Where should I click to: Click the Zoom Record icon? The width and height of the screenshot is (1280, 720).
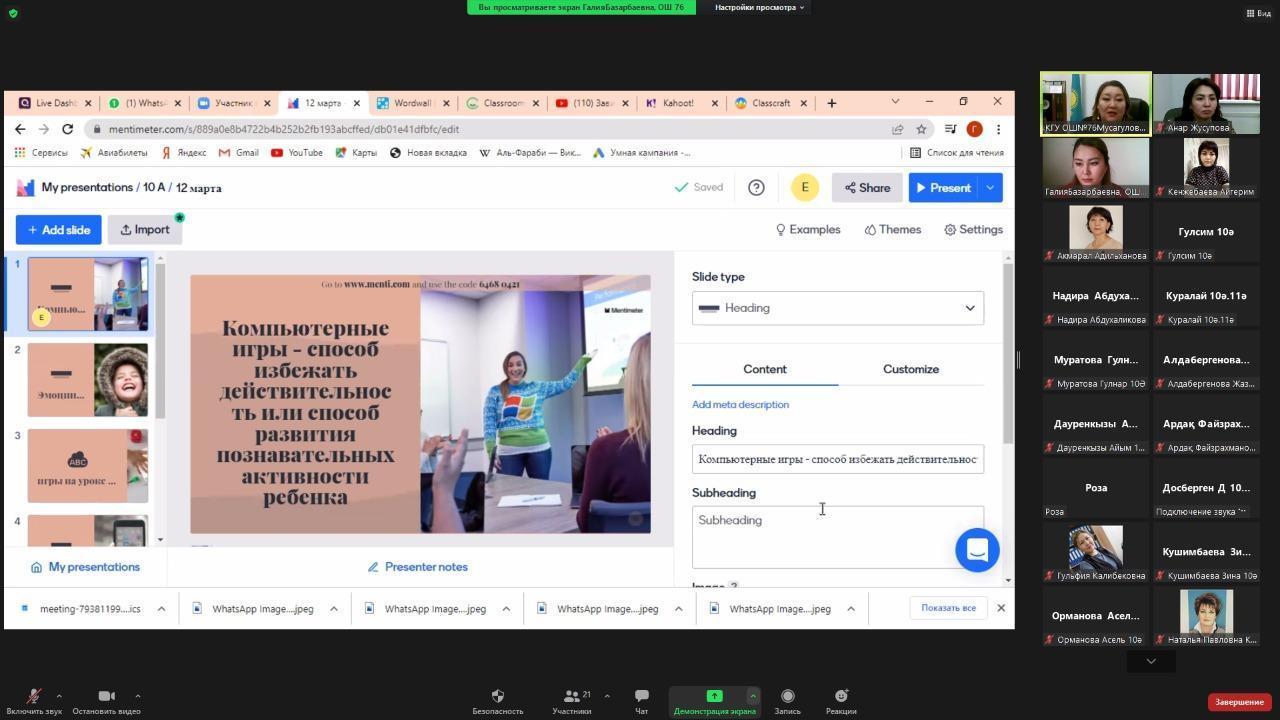pyautogui.click(x=787, y=696)
